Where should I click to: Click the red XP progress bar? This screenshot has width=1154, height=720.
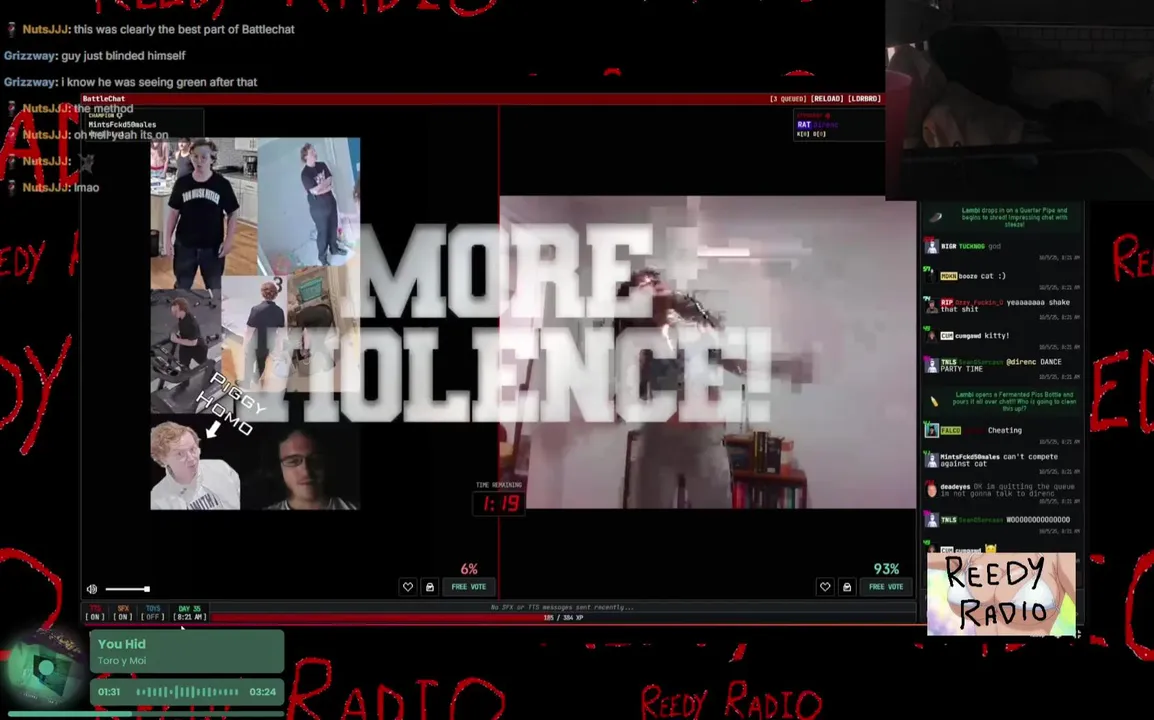click(563, 618)
